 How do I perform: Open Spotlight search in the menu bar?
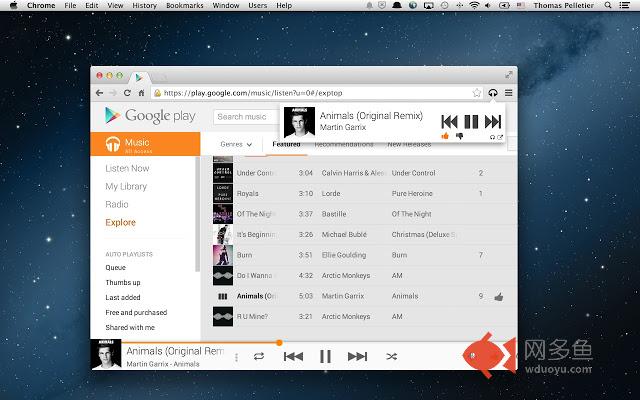pyautogui.click(x=608, y=5)
